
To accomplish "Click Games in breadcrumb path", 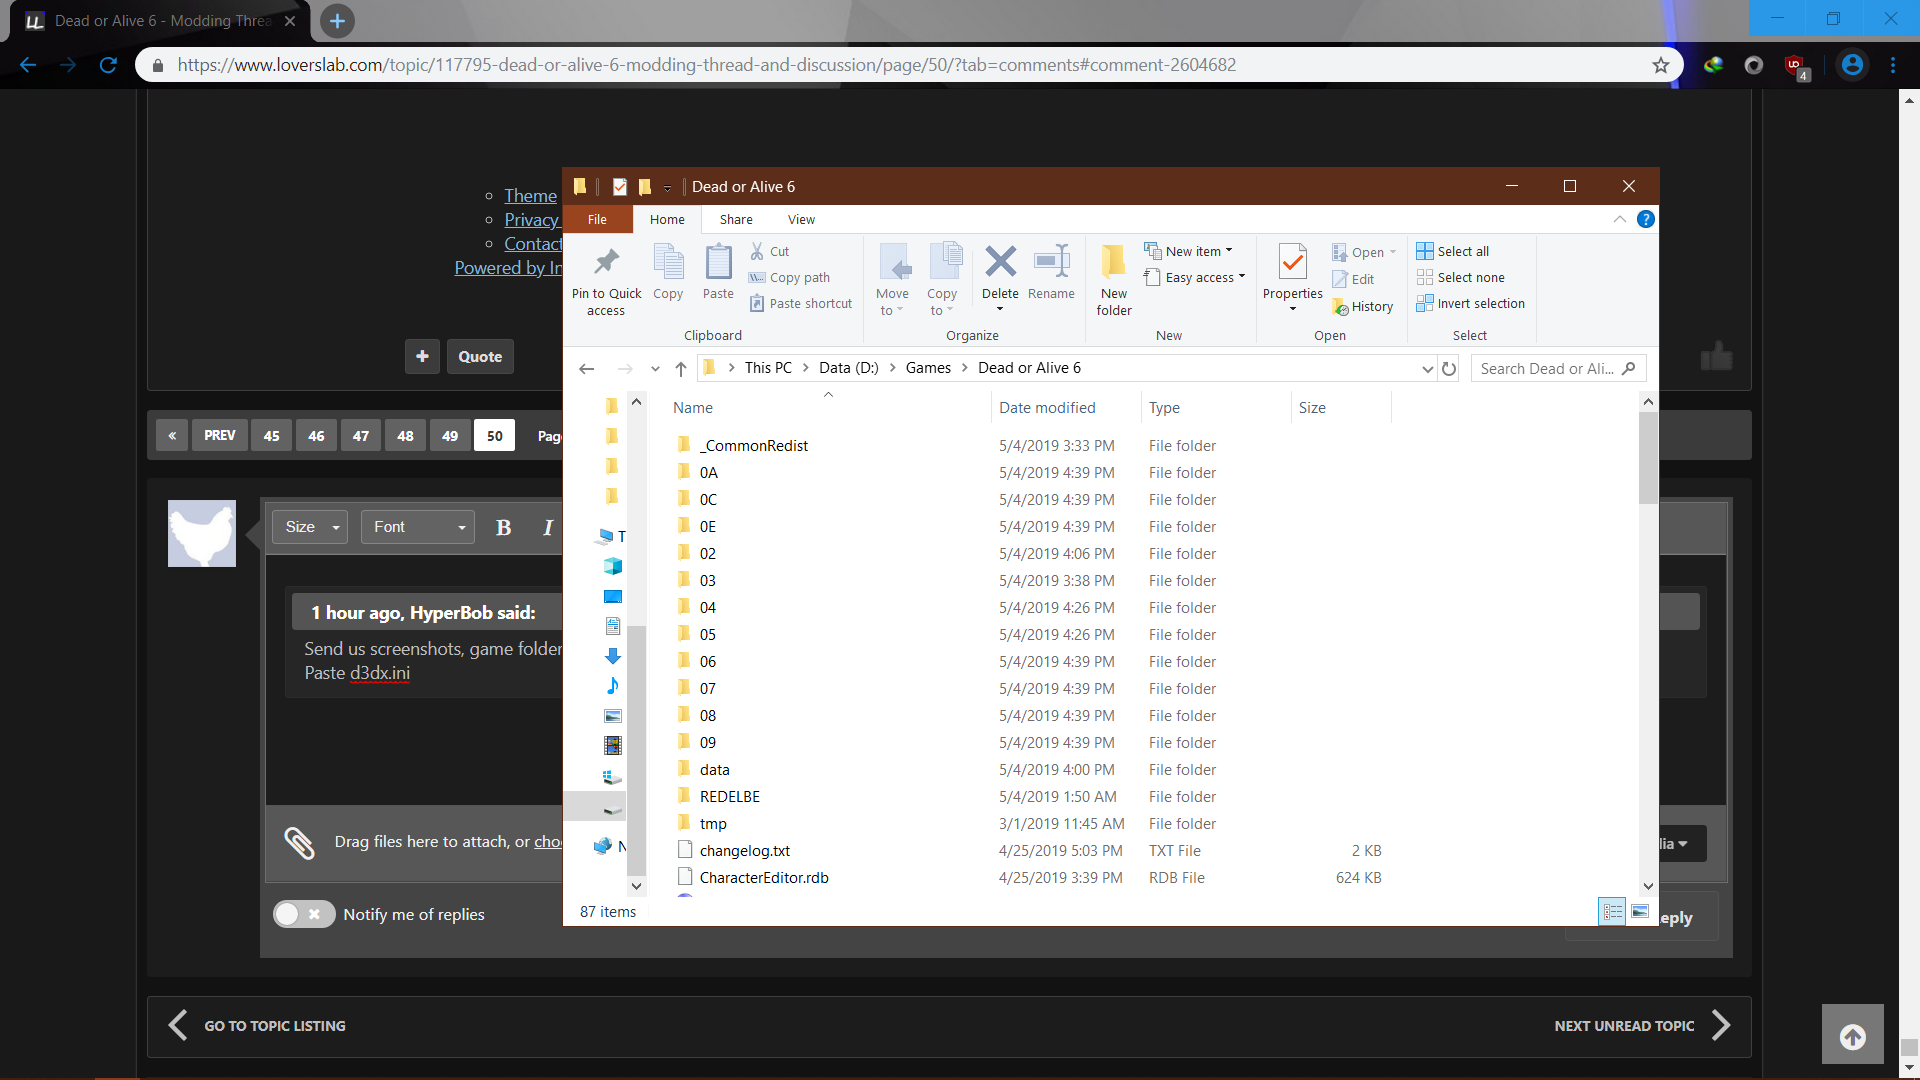I will 928,368.
